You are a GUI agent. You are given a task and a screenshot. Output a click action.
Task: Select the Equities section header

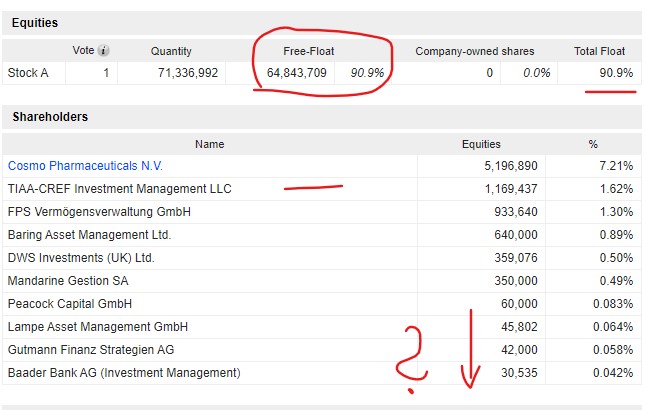point(322,23)
